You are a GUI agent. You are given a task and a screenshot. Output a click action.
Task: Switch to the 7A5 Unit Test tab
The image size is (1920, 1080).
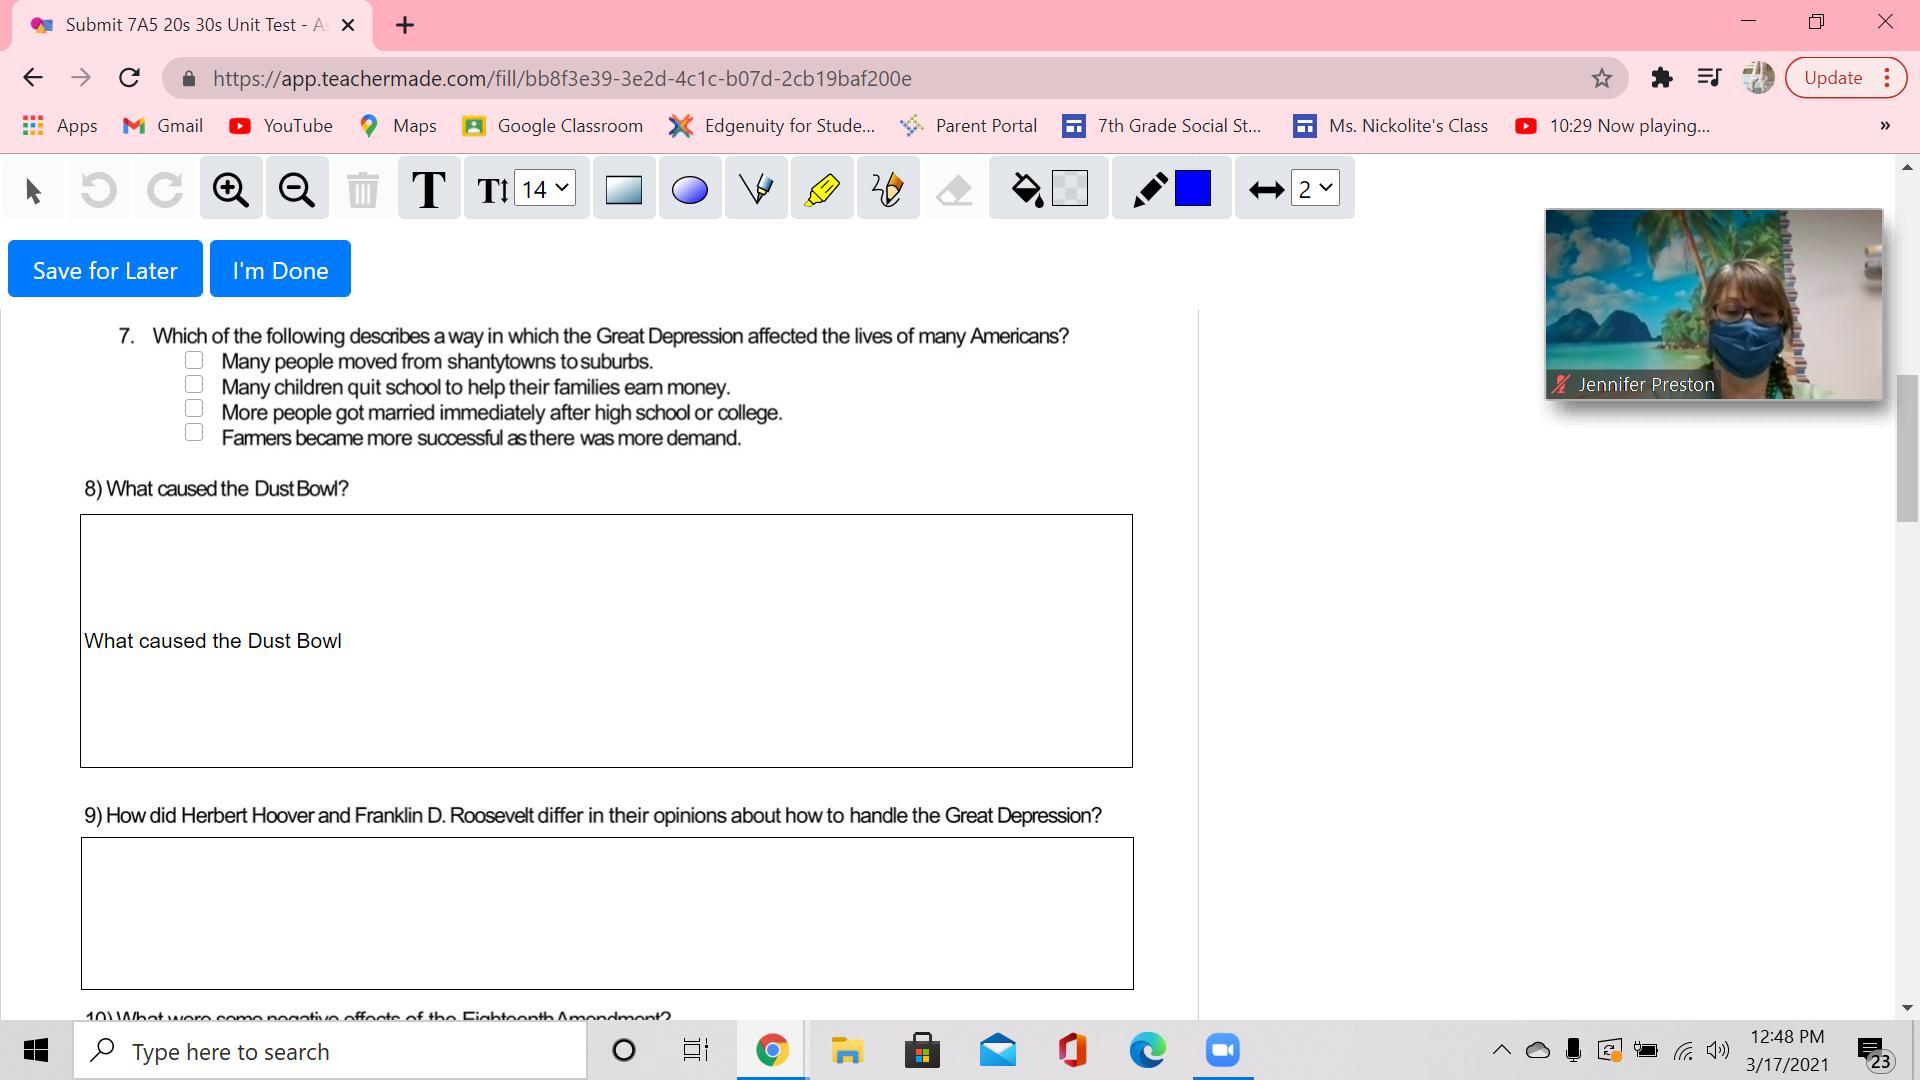[190, 25]
